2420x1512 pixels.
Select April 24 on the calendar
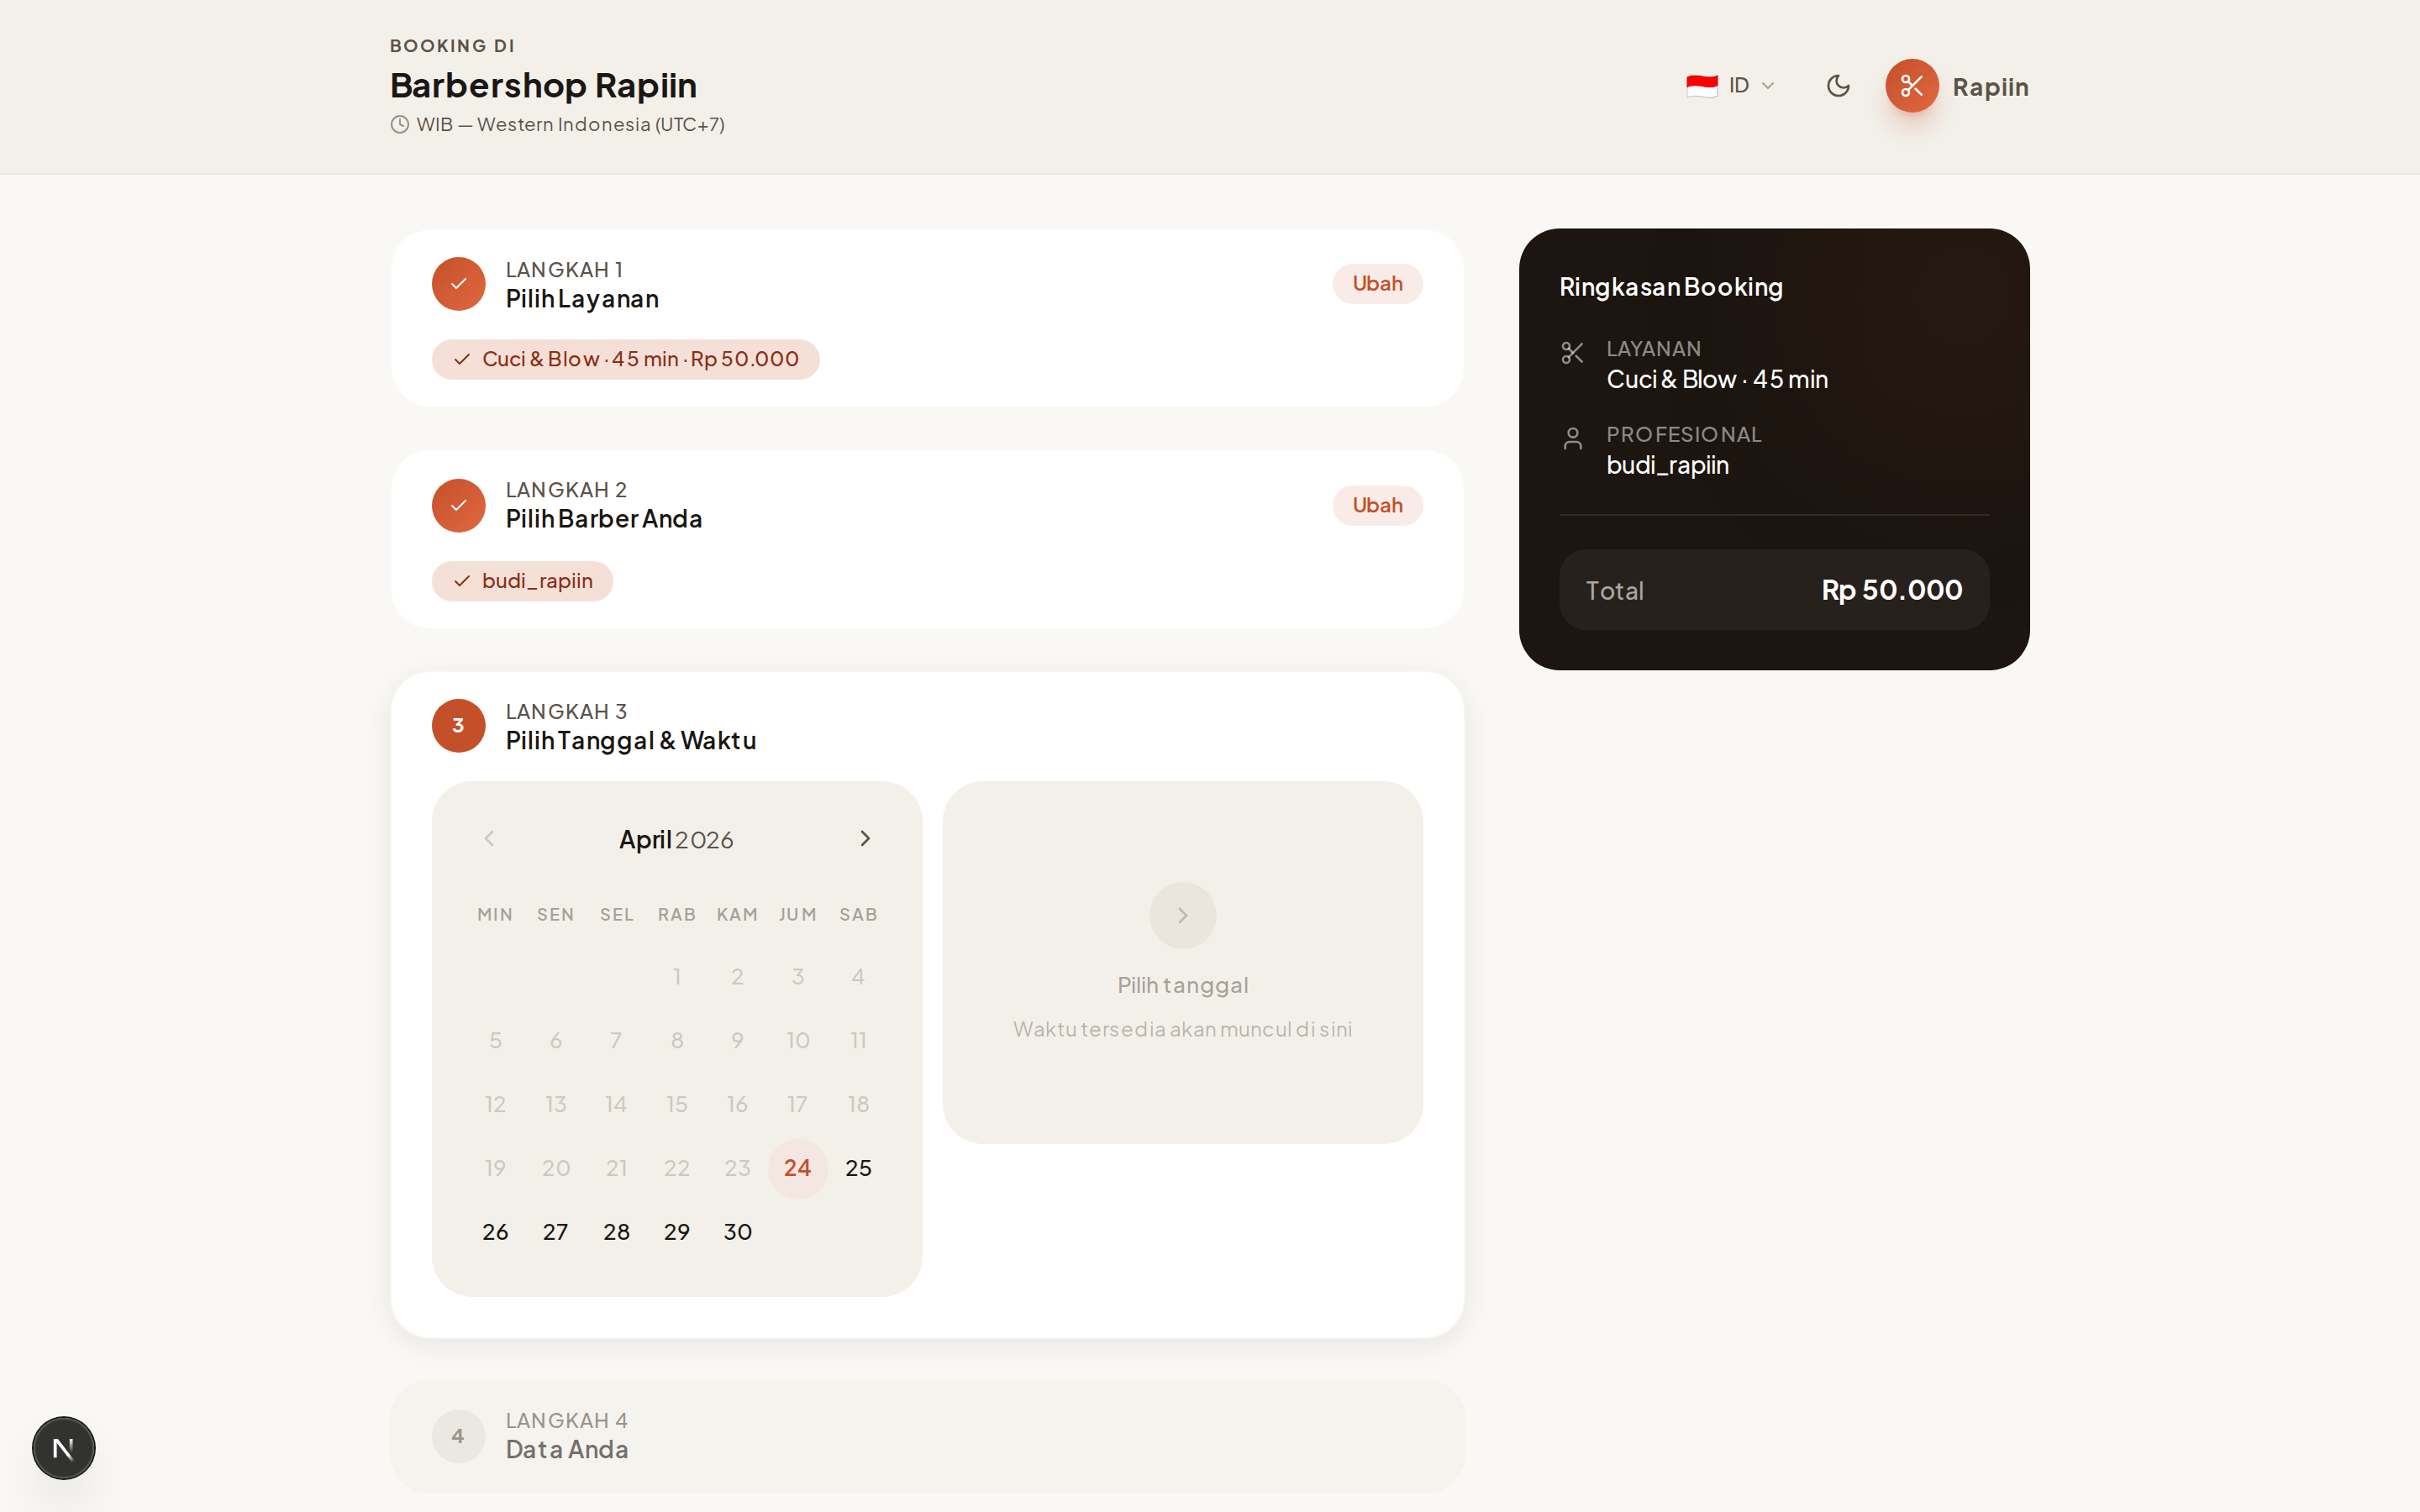click(797, 1168)
